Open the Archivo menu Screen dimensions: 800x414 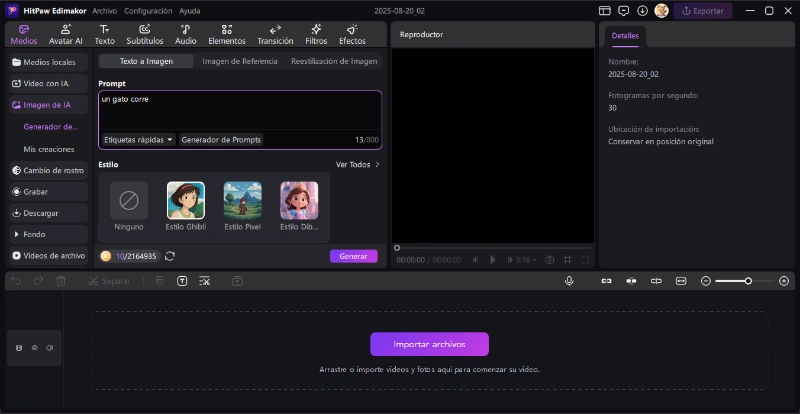[x=104, y=11]
